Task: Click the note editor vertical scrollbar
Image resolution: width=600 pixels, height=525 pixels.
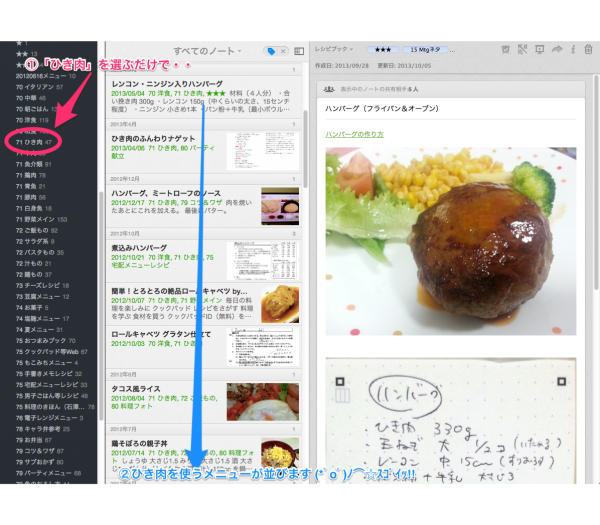Action: tap(596, 182)
